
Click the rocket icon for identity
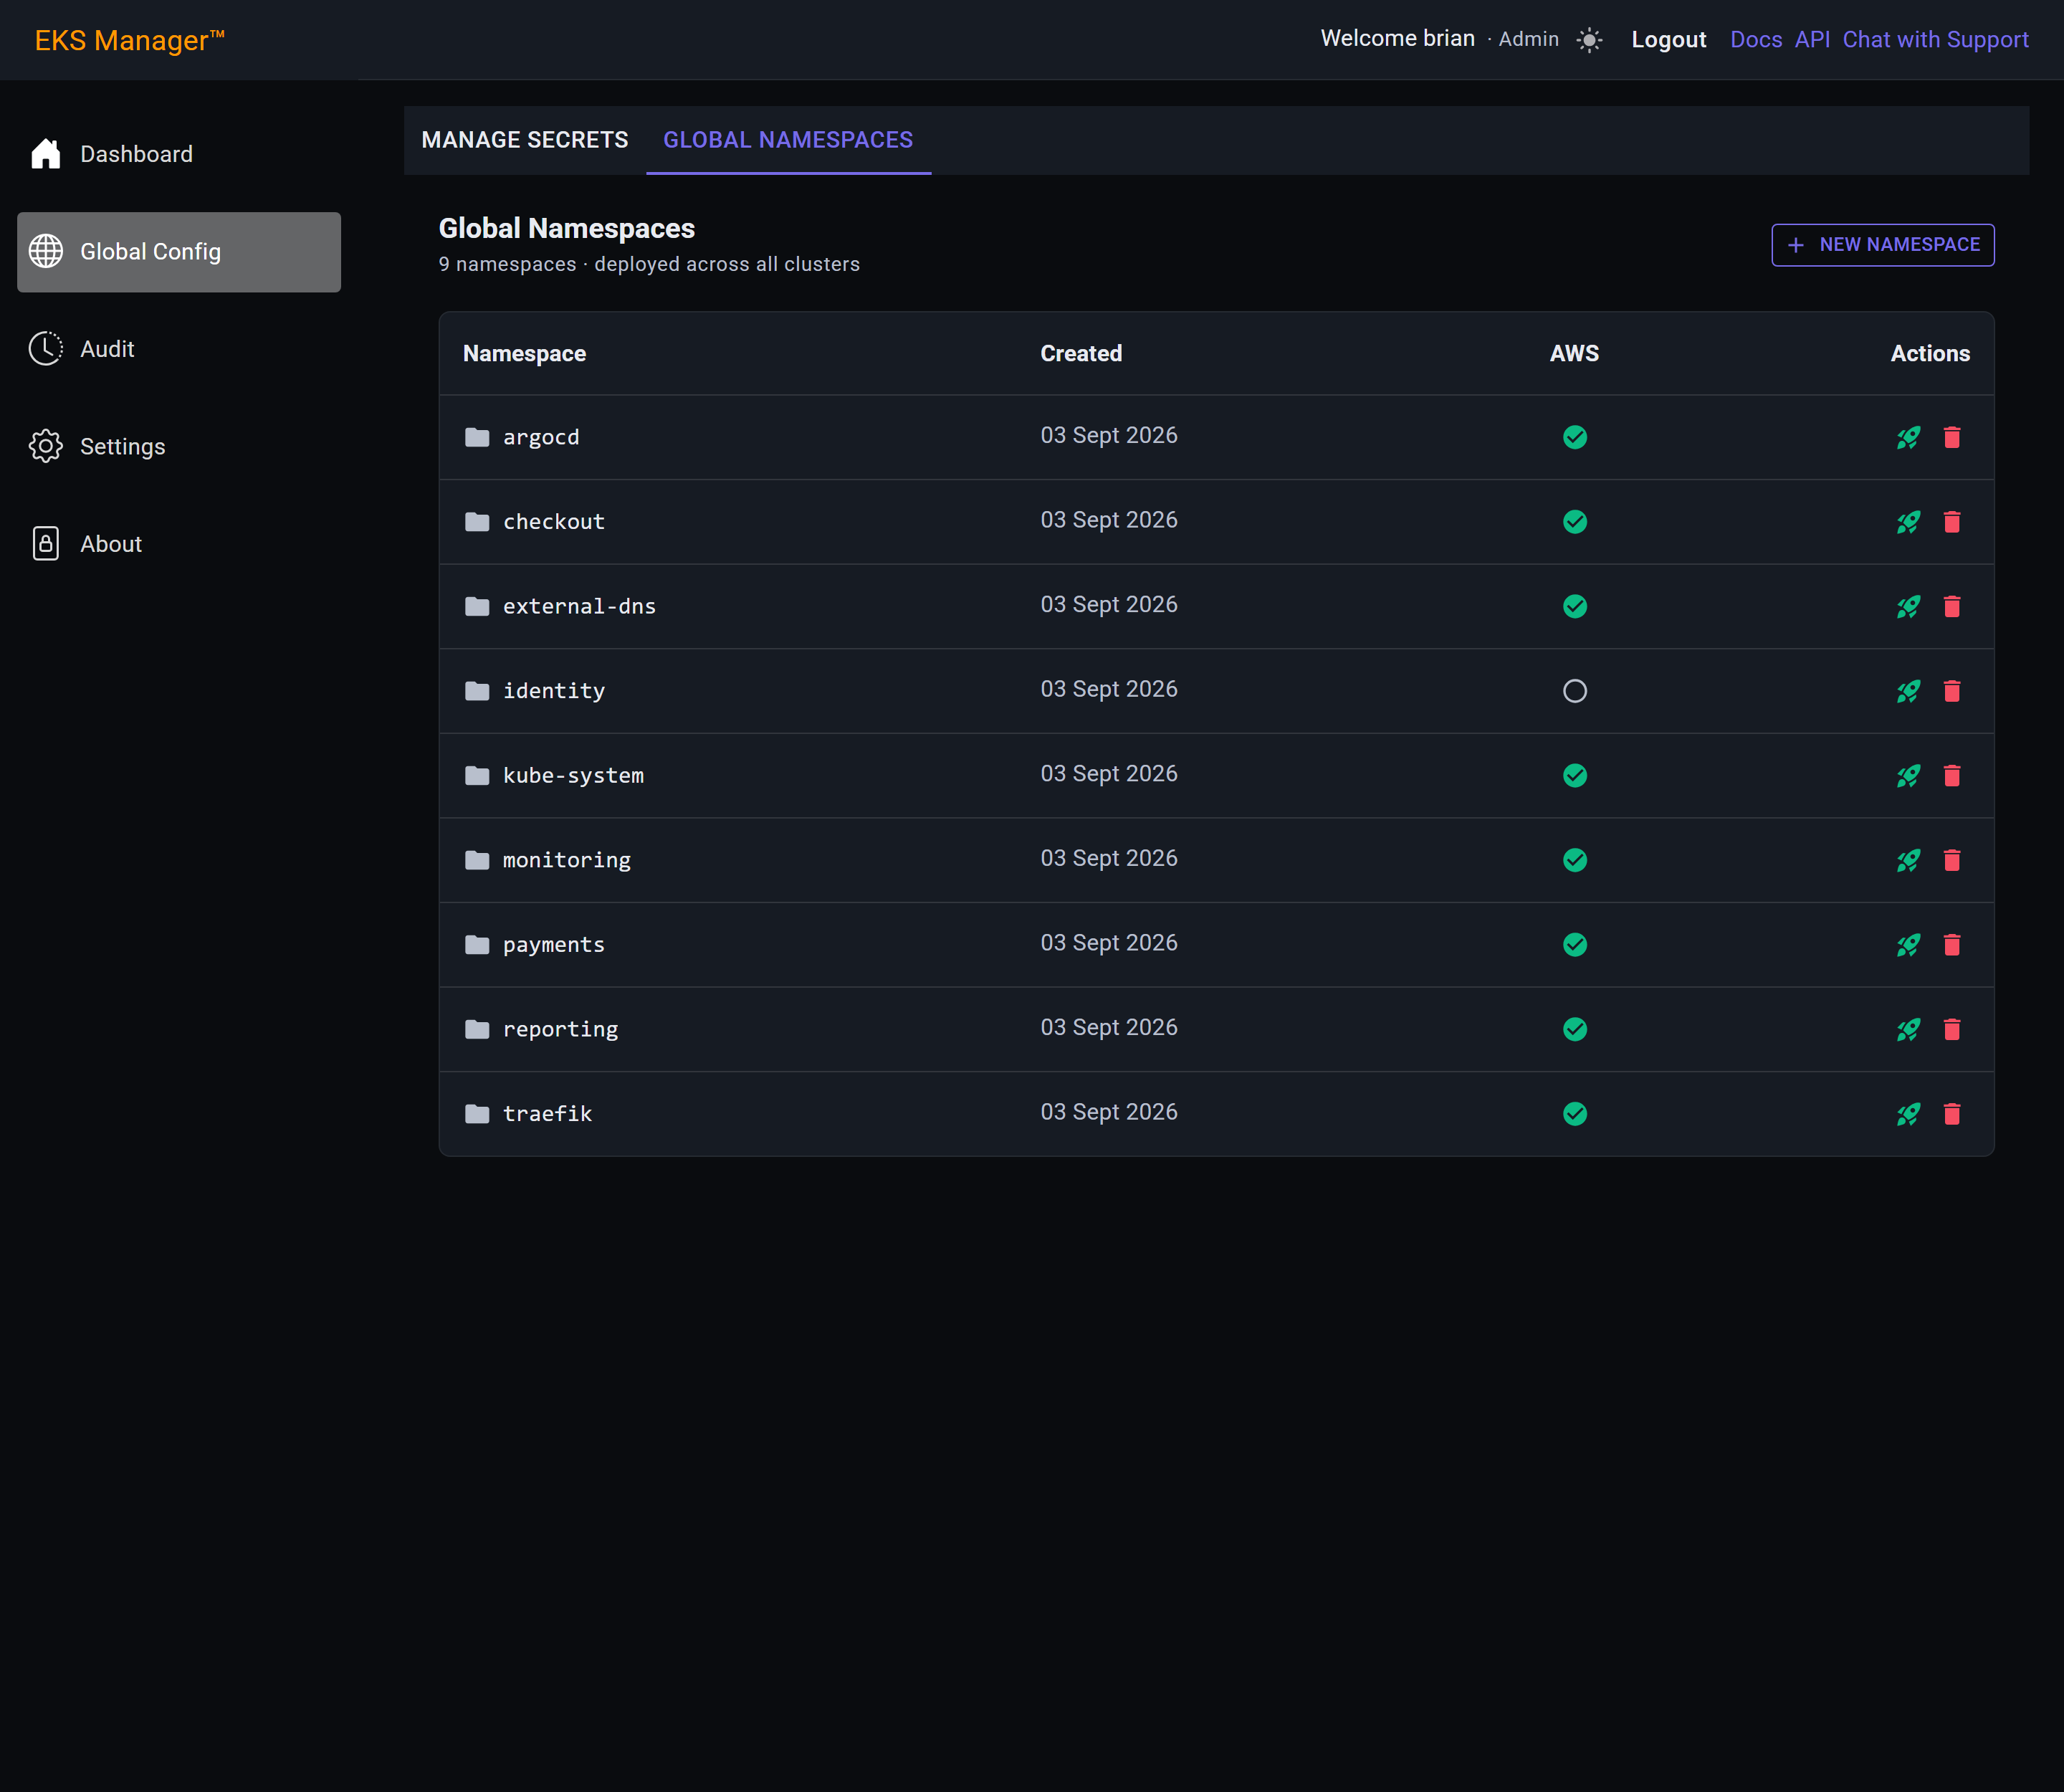(1908, 691)
